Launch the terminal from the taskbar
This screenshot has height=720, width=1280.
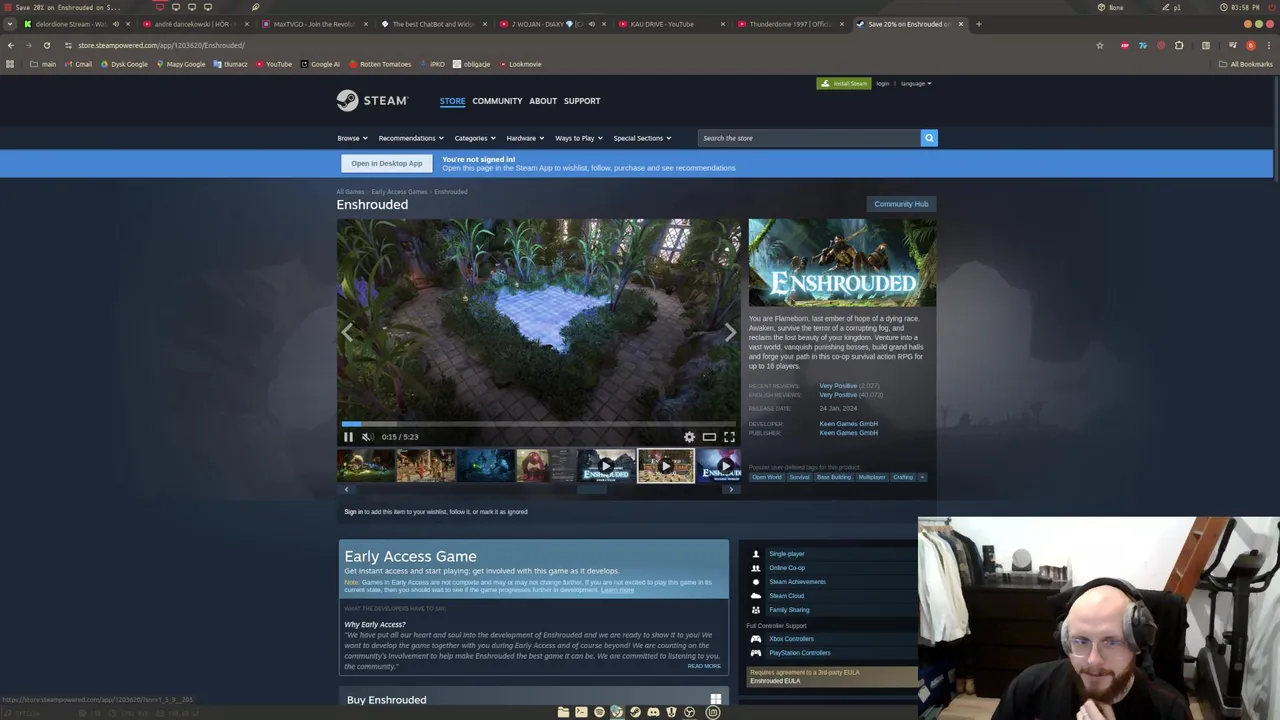581,712
